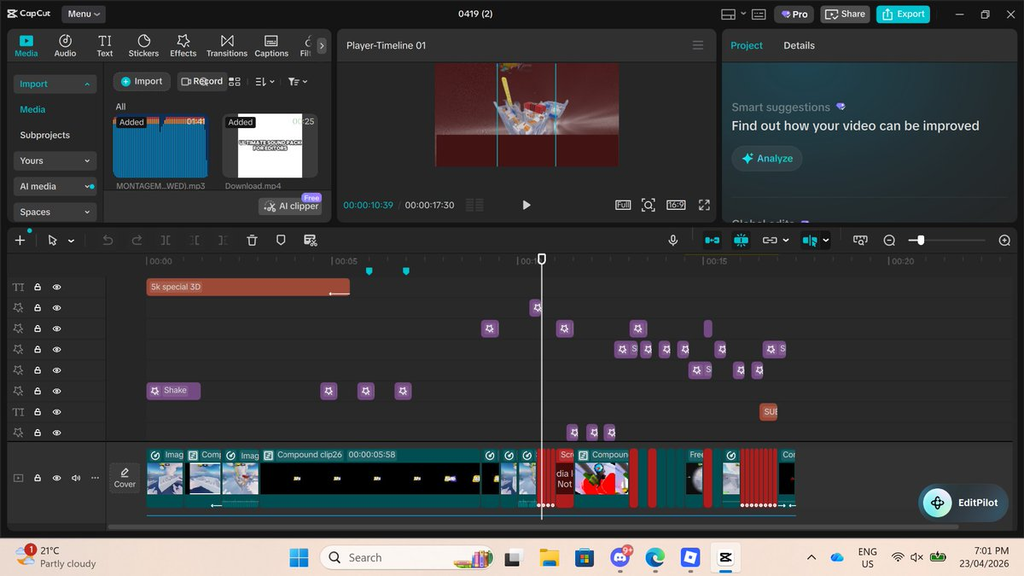This screenshot has height=576, width=1024.
Task: Toggle auto snapping in timeline
Action: pyautogui.click(x=741, y=240)
